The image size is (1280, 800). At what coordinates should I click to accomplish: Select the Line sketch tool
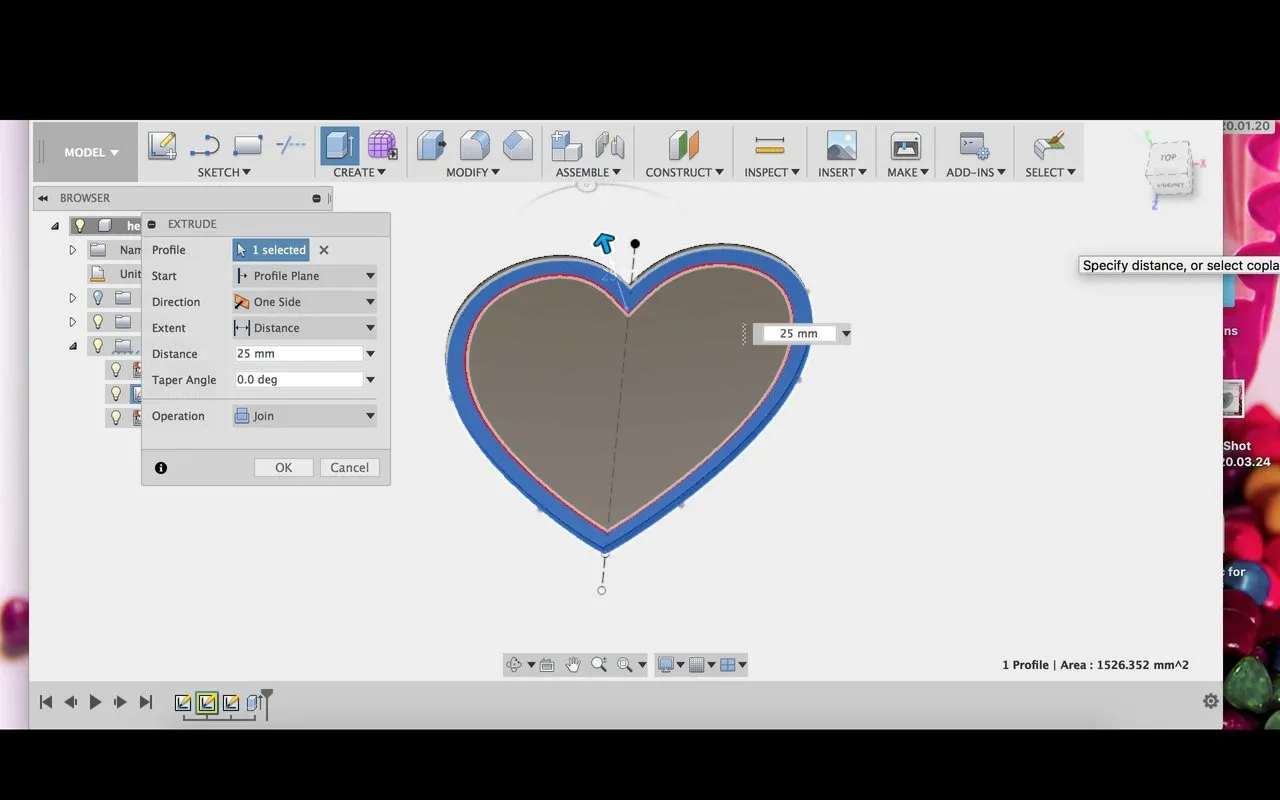click(205, 146)
